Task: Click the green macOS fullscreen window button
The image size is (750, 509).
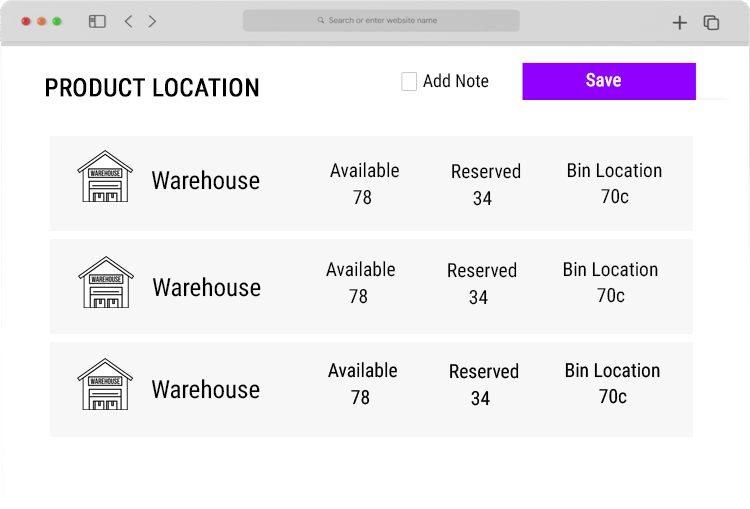Action: click(x=57, y=22)
